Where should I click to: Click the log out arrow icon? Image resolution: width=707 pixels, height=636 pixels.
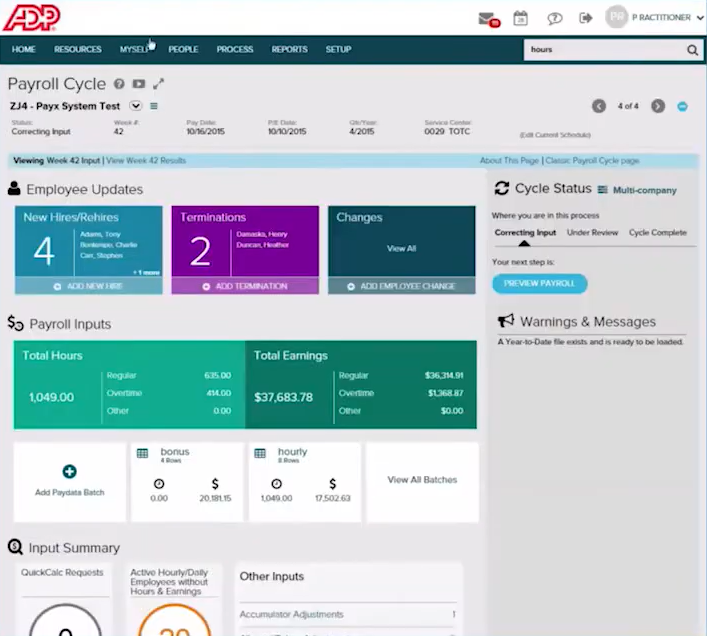(585, 18)
